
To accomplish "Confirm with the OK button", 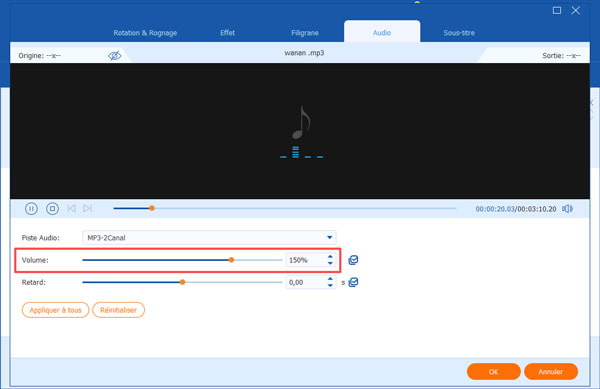I will coord(494,371).
